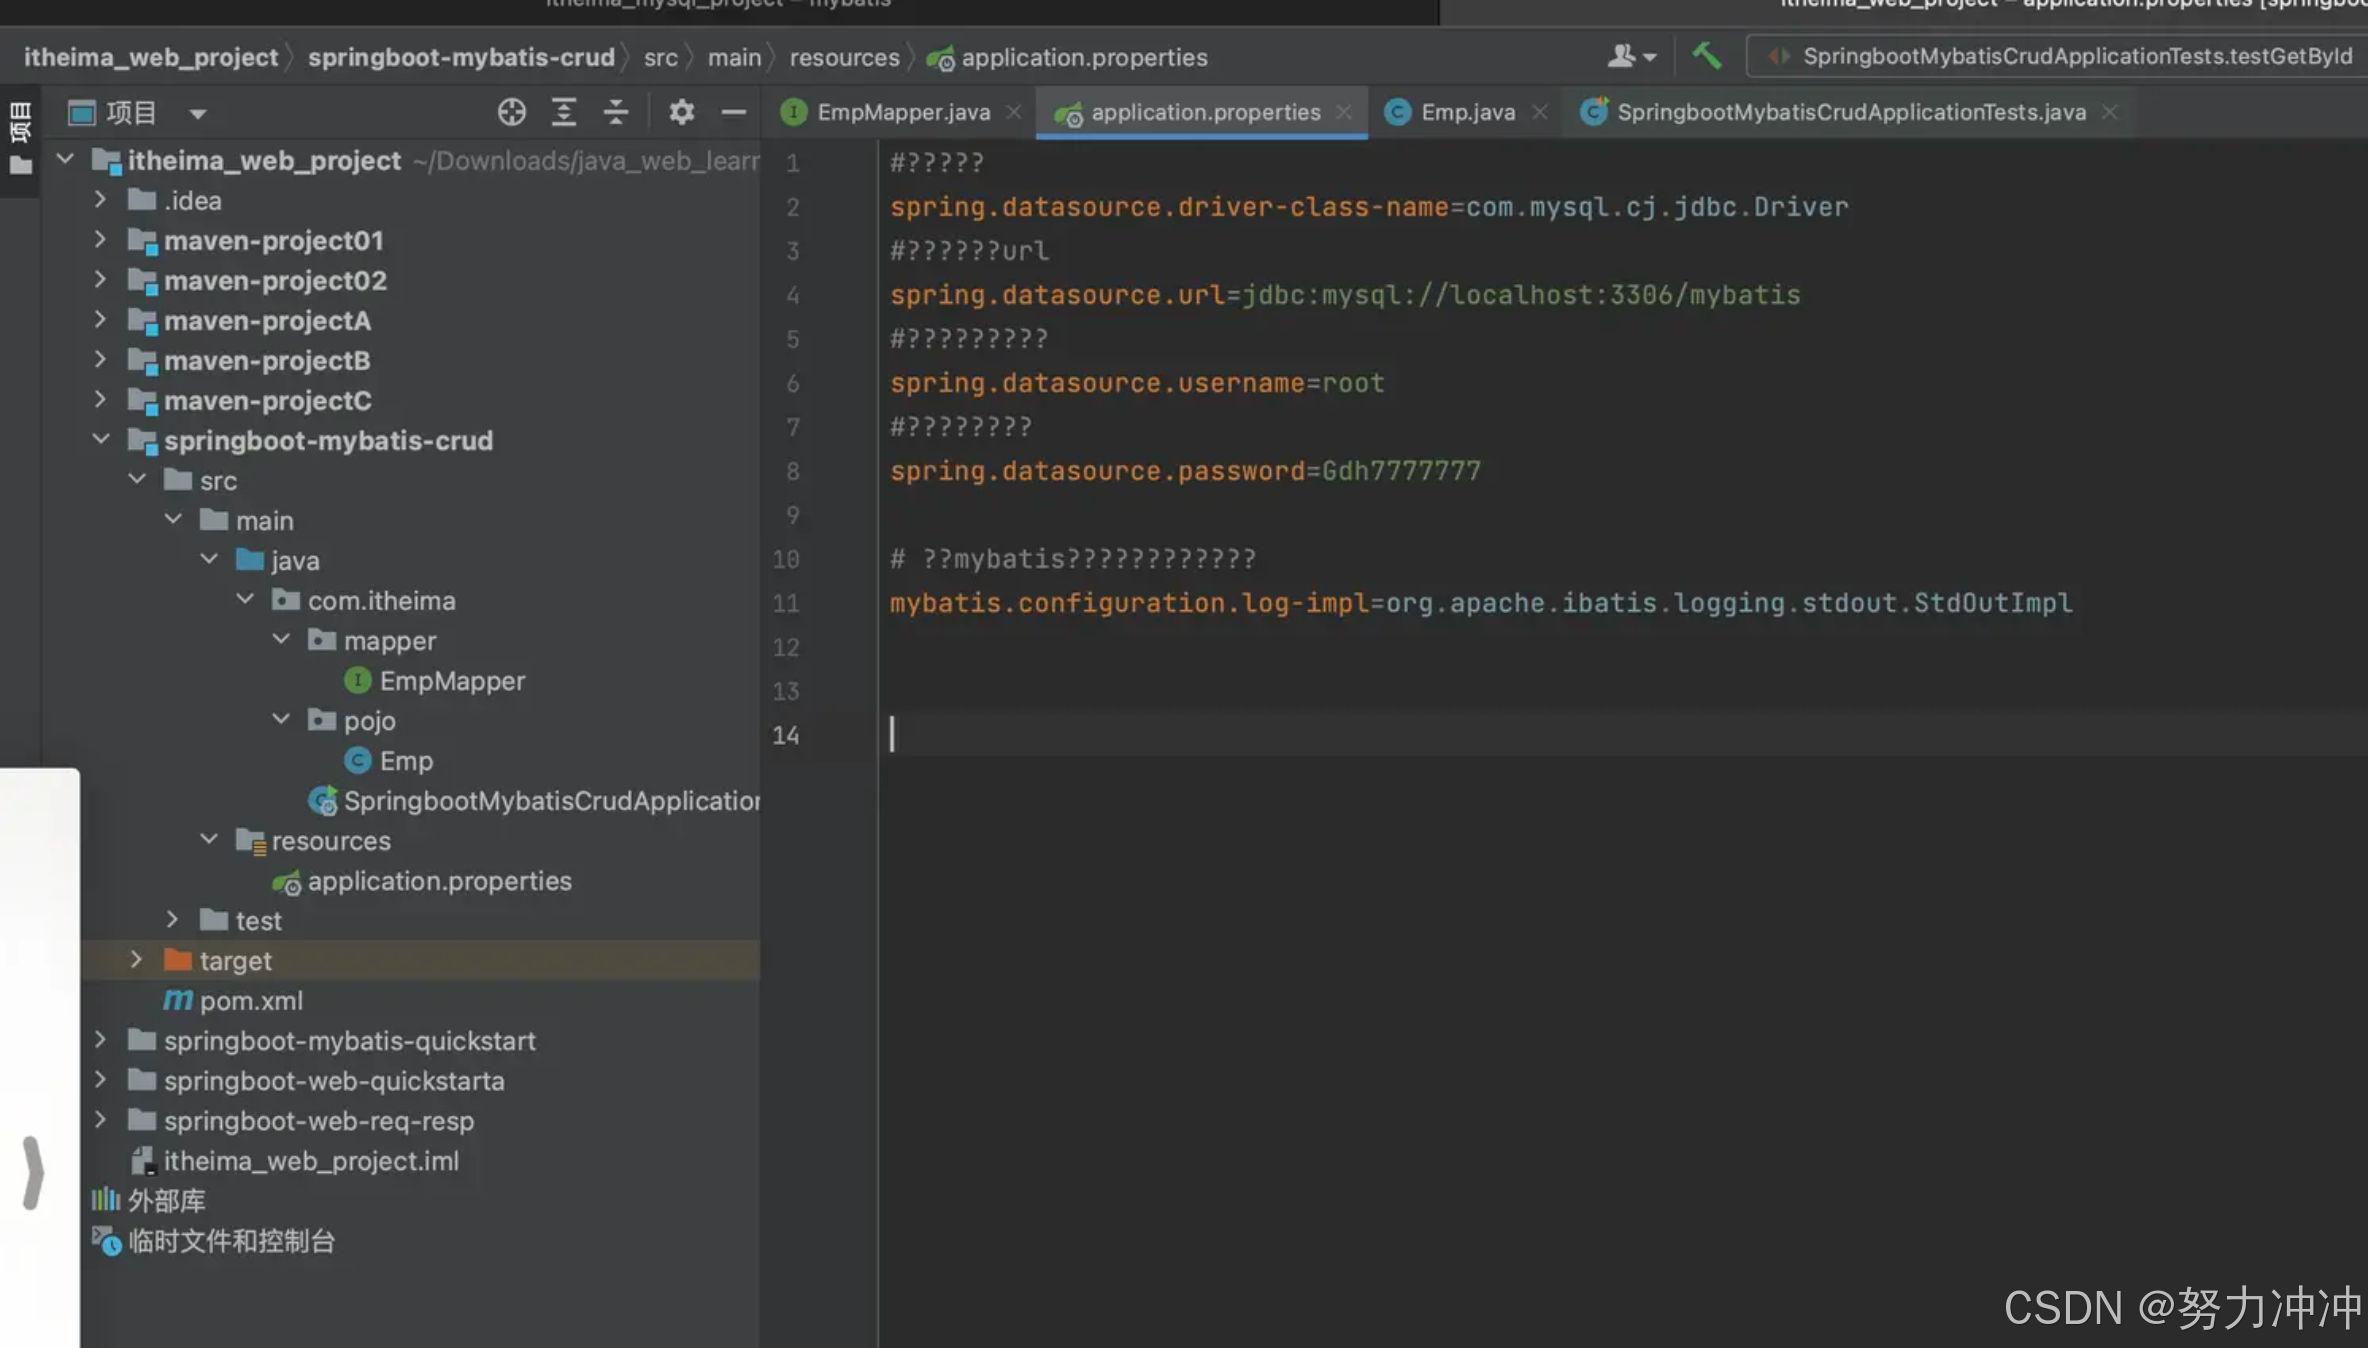Screen dimensions: 2368x1348
Task: Collapse the springboot-mybatis-crud module
Action: (101, 440)
